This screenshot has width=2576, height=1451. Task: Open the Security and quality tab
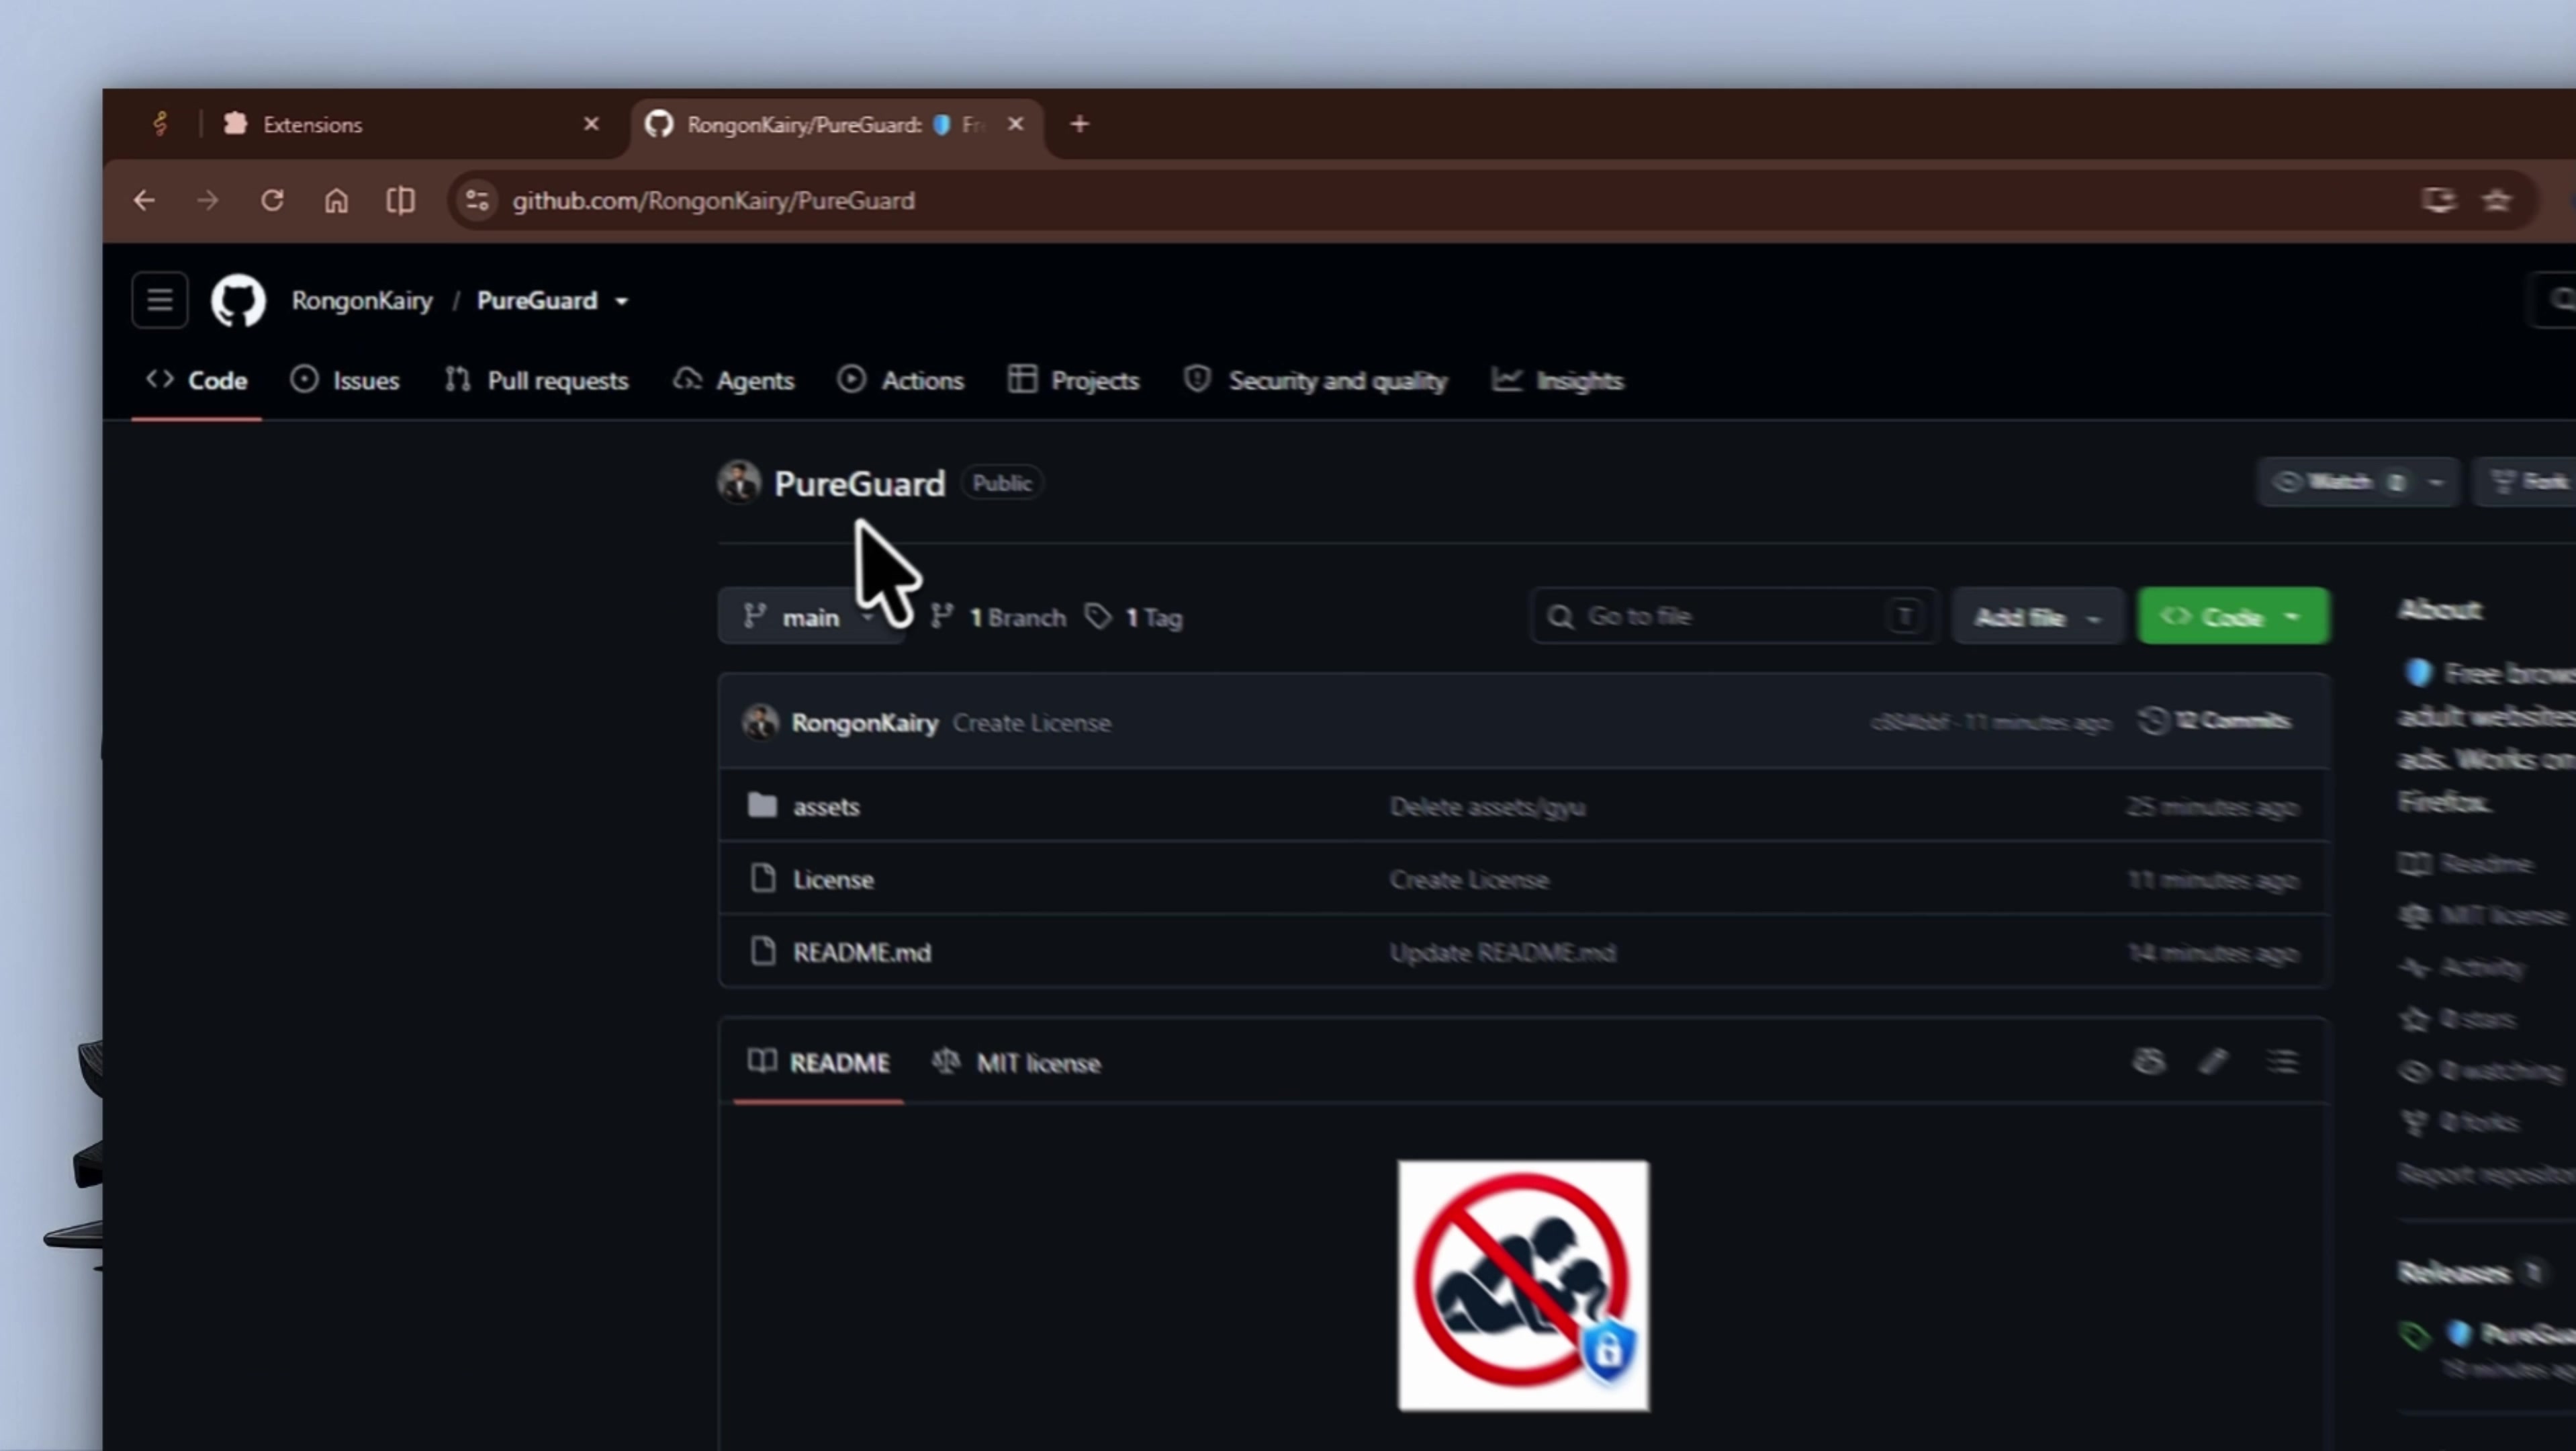coord(1315,380)
